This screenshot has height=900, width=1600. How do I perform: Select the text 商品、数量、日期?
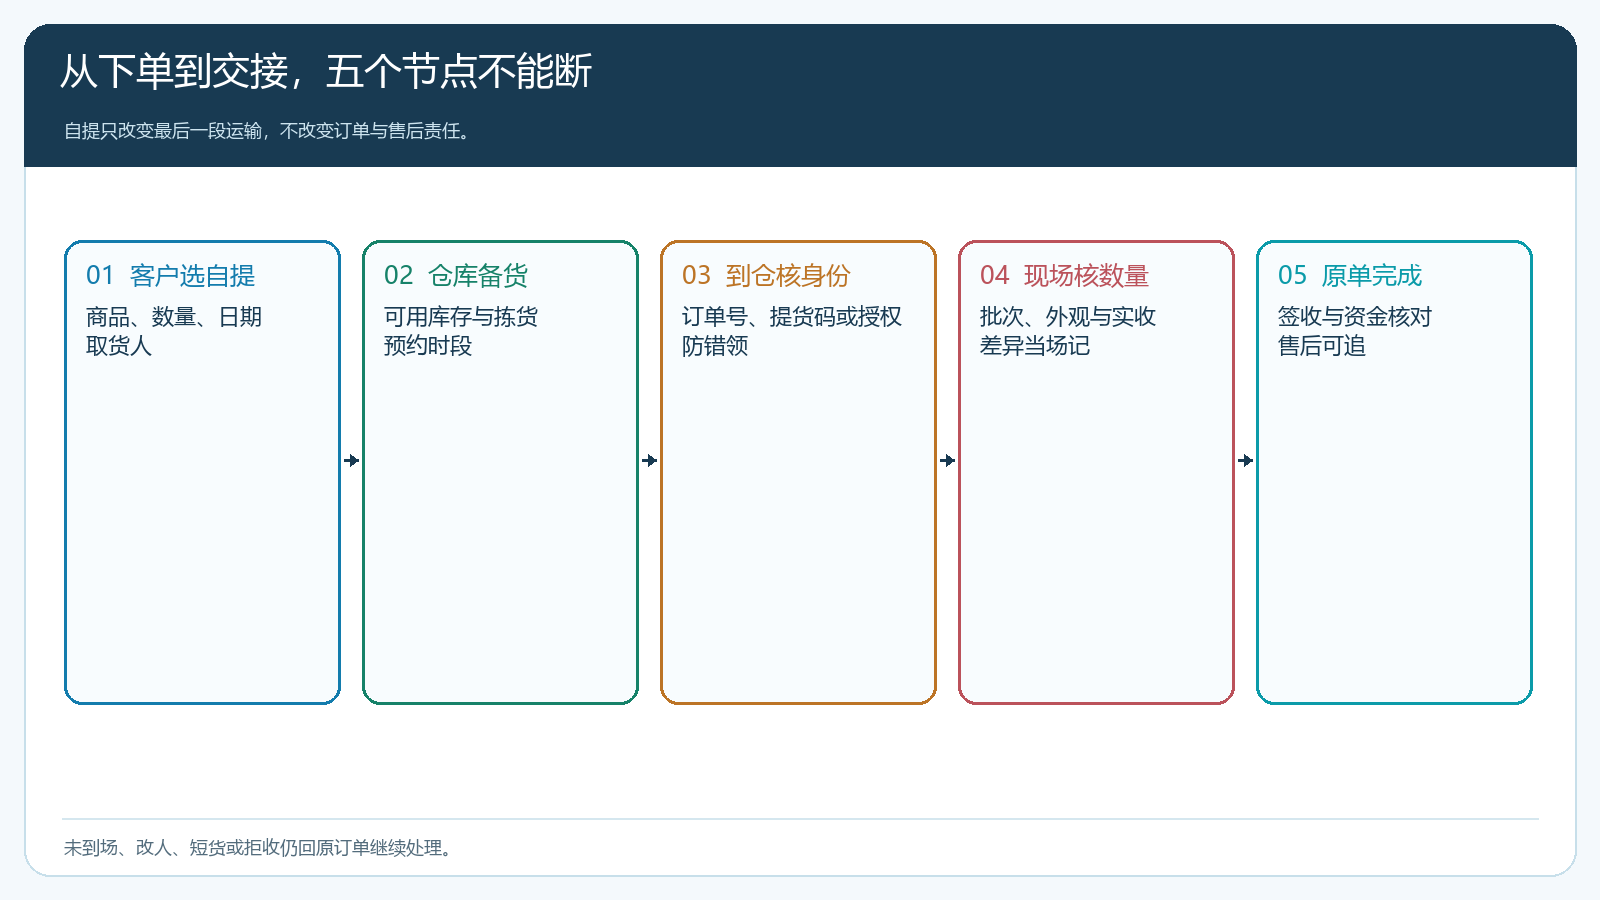(x=174, y=317)
